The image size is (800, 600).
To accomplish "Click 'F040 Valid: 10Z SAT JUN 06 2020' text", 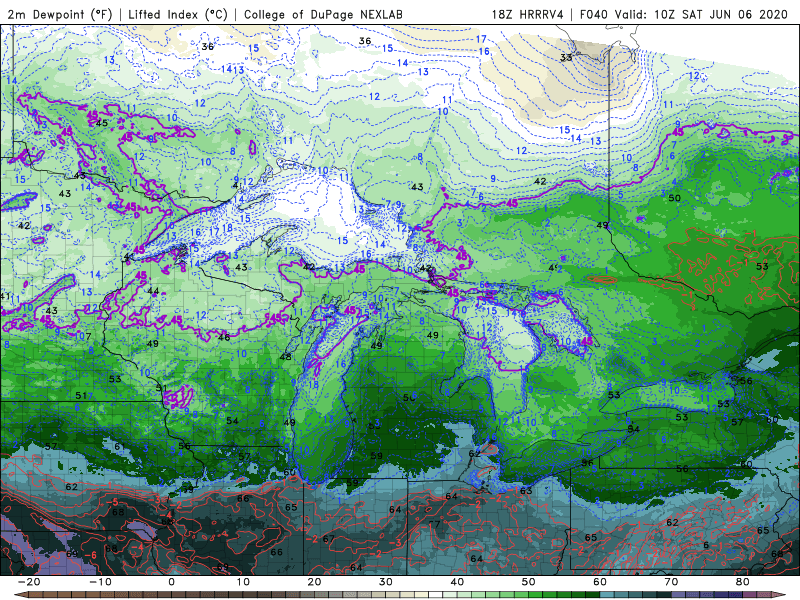I will [684, 14].
